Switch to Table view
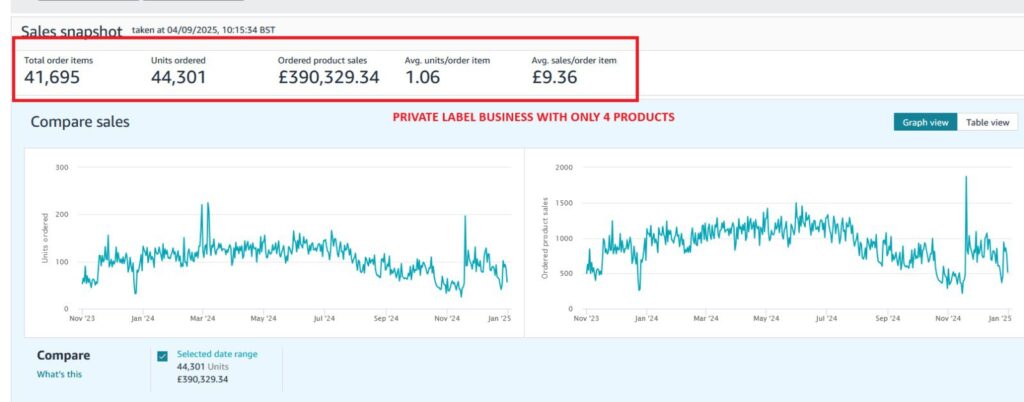Screen dimensions: 1024x402 (x=986, y=122)
